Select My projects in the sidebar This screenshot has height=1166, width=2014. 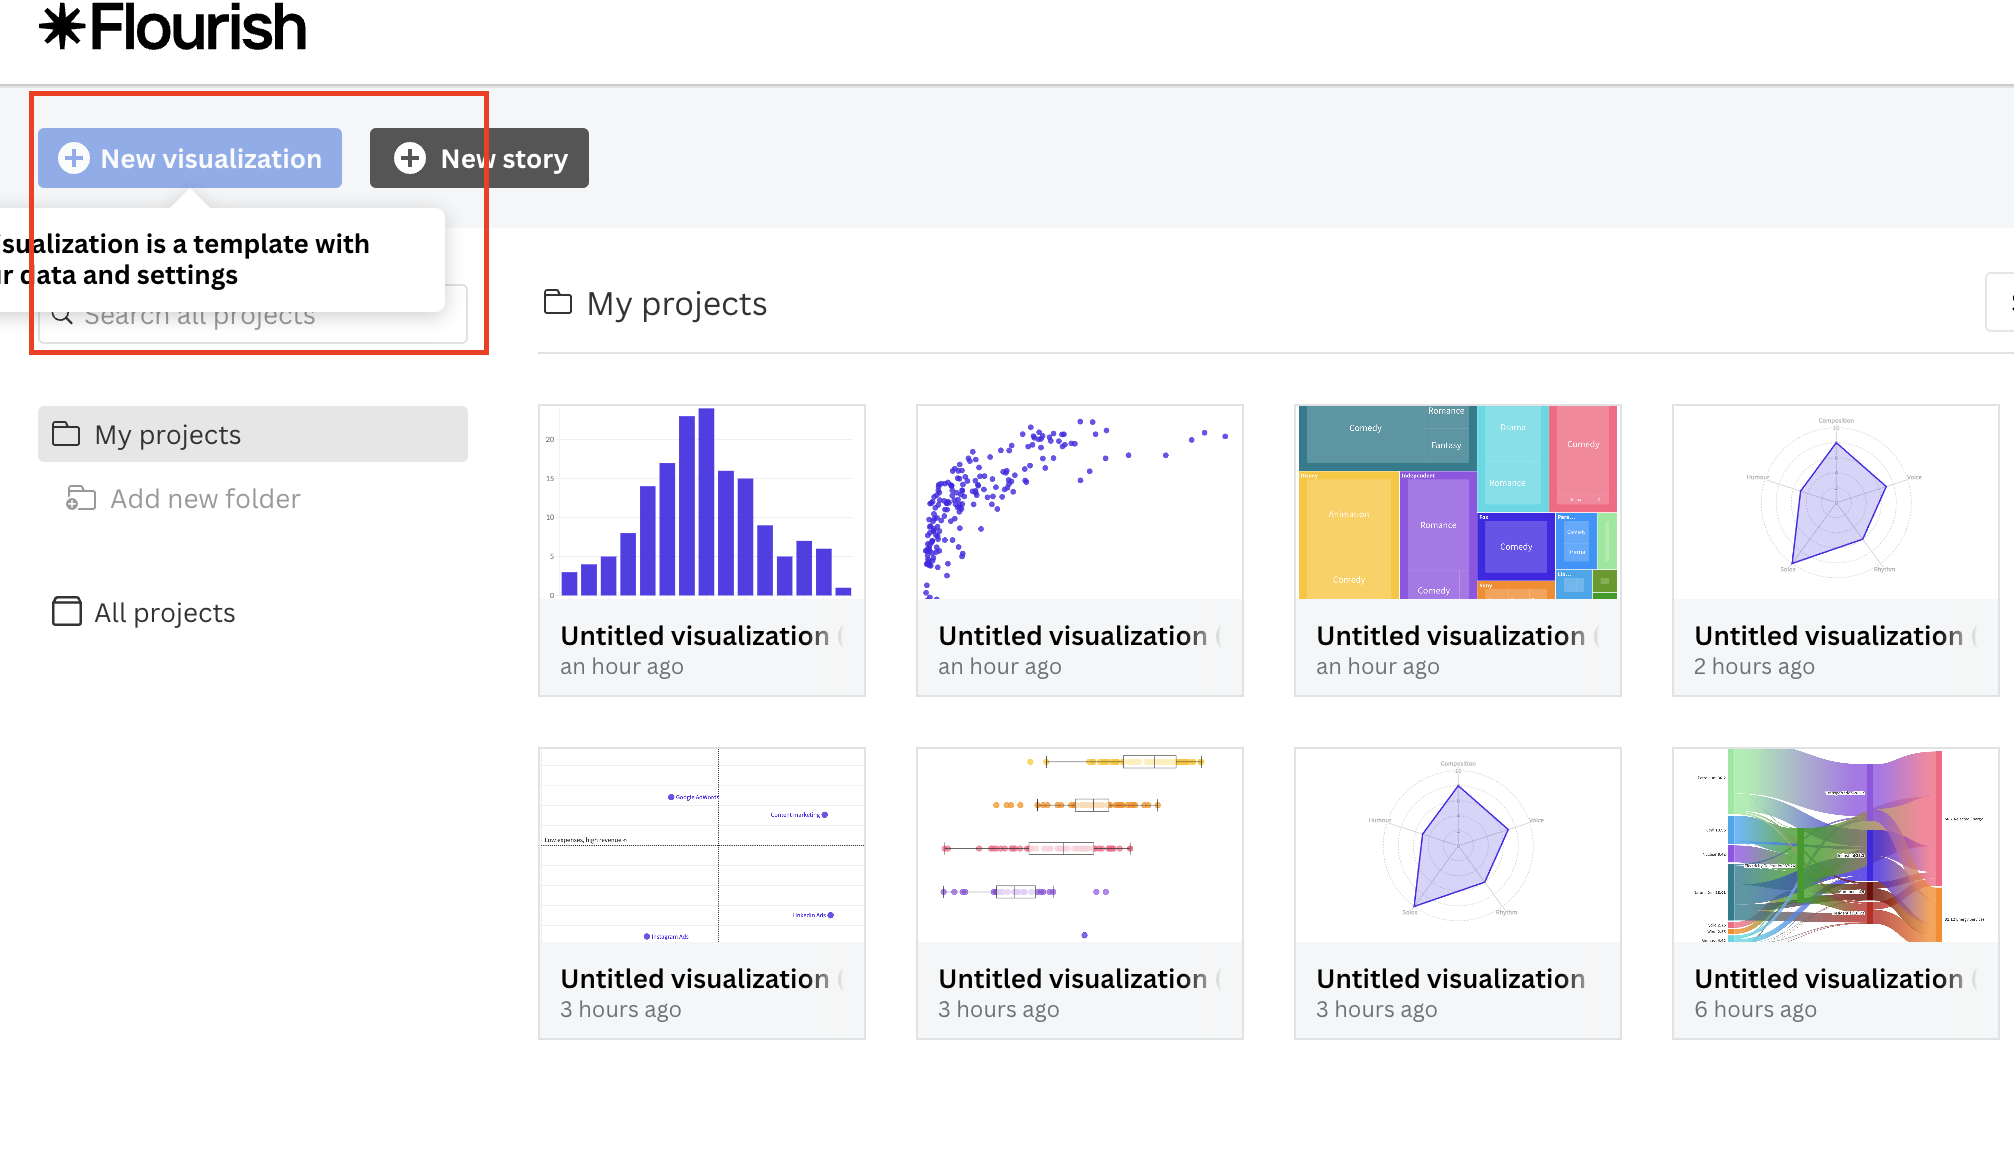[253, 434]
